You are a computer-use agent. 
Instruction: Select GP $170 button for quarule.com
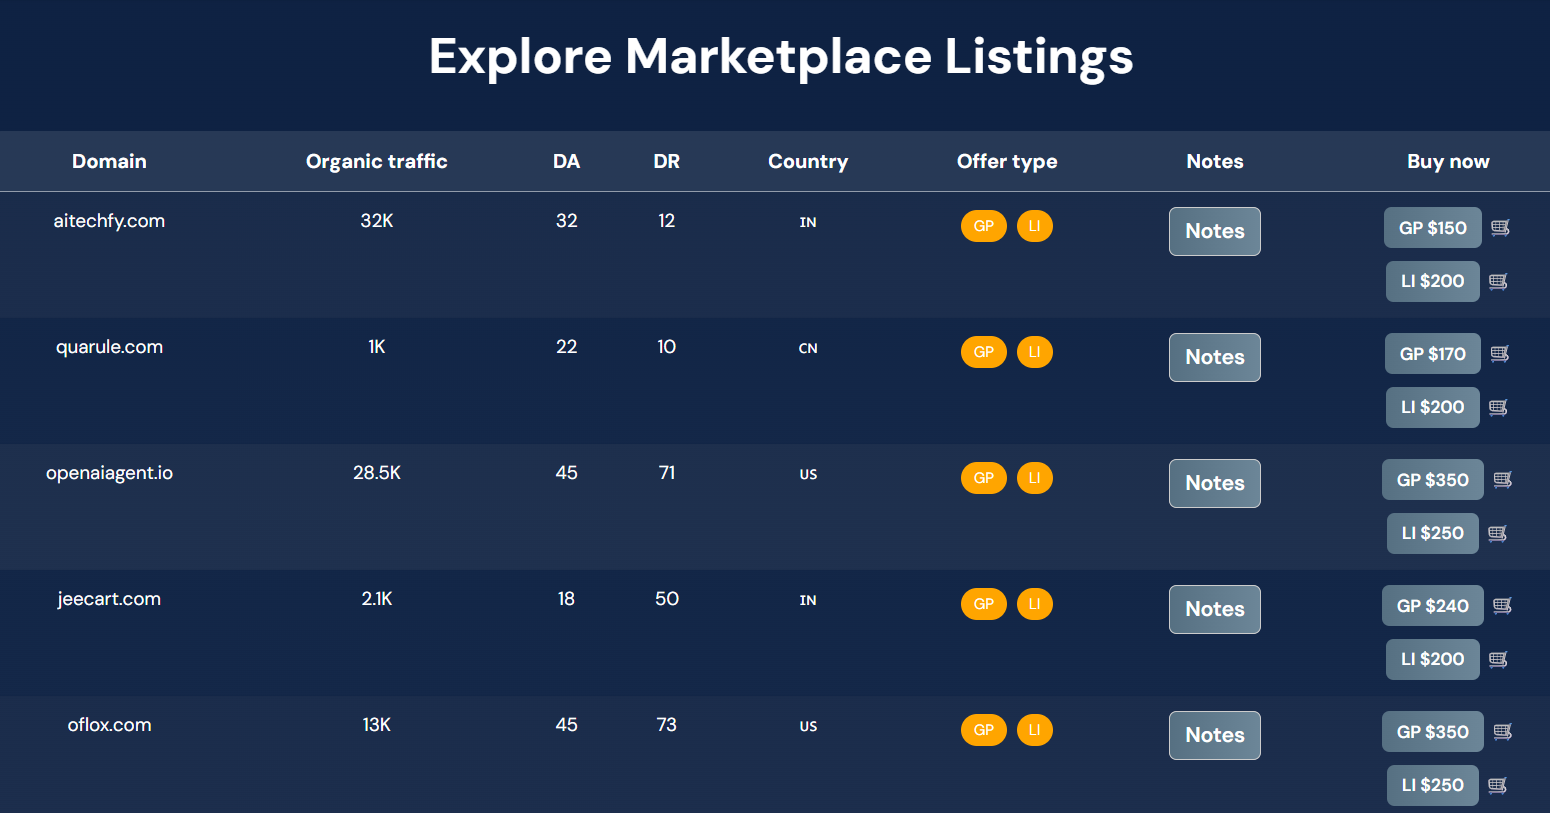[x=1433, y=354]
